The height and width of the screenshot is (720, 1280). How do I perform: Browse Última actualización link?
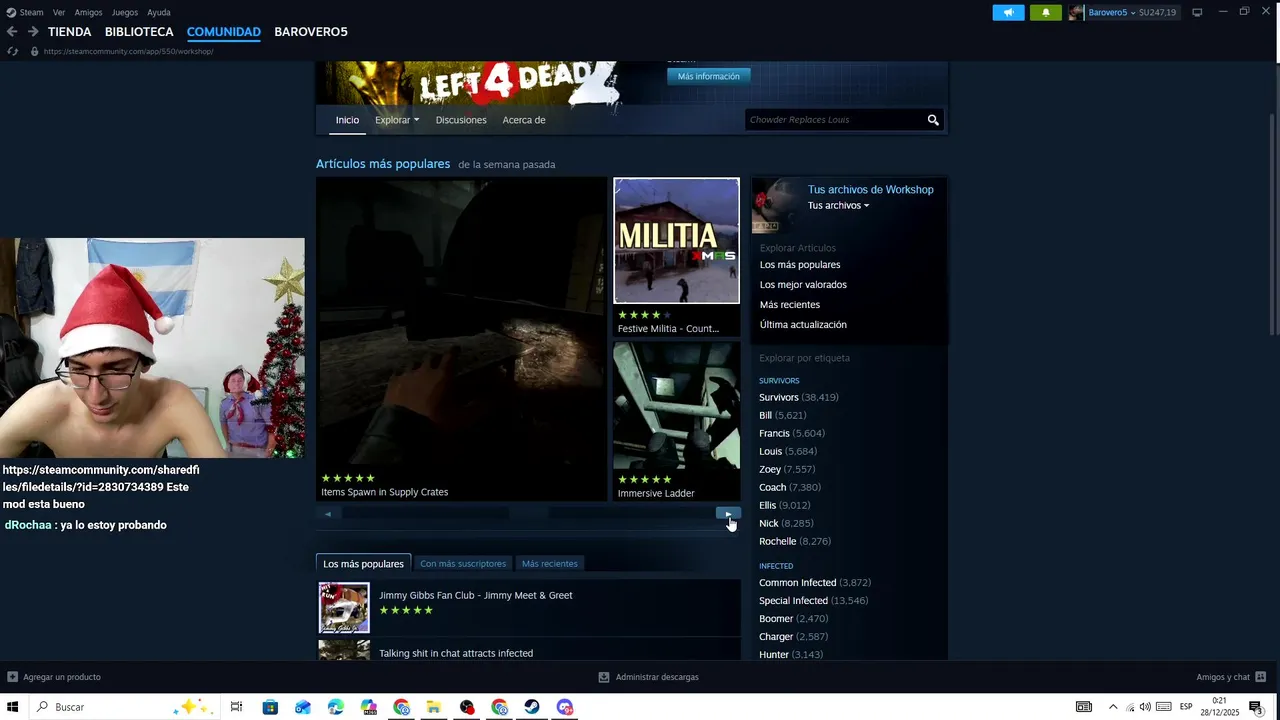[803, 325]
